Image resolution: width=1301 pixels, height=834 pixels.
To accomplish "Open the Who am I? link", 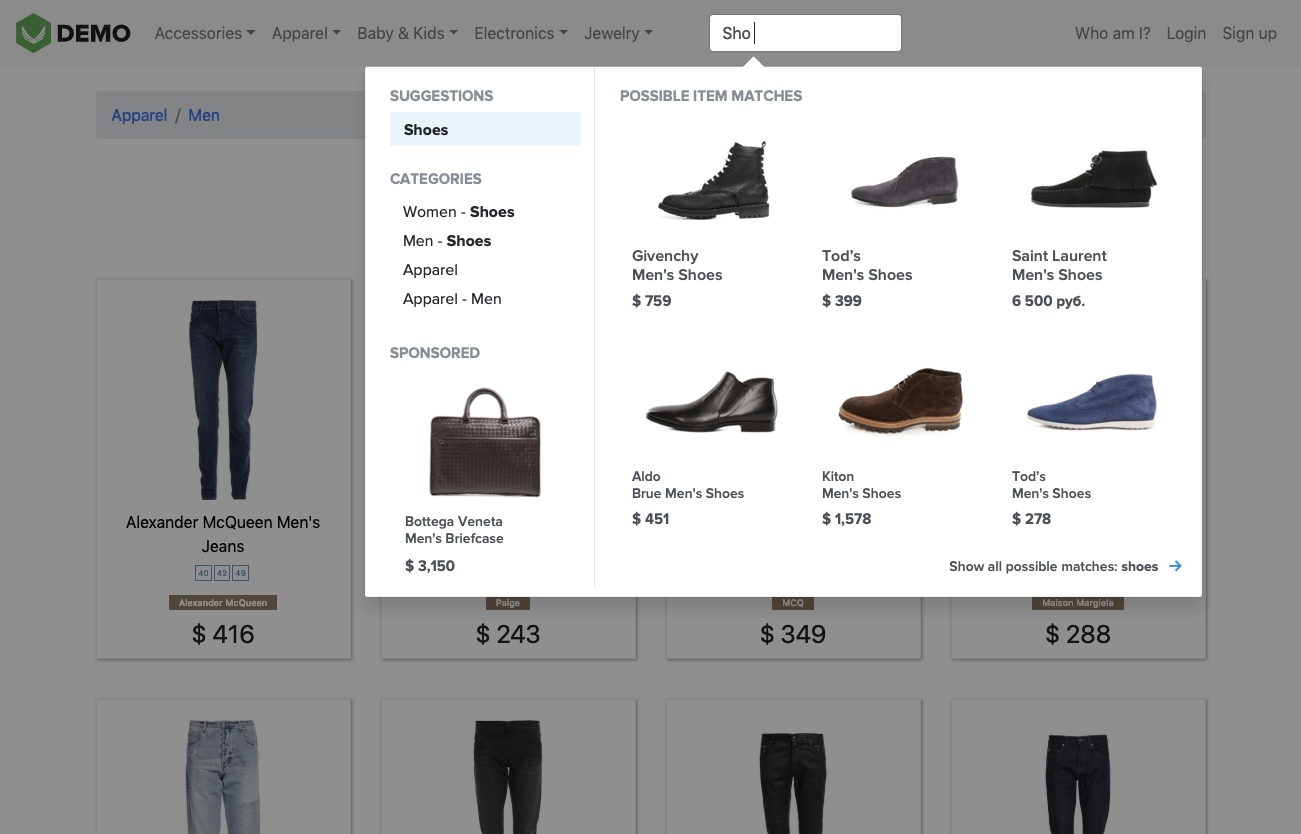I will click(1112, 33).
